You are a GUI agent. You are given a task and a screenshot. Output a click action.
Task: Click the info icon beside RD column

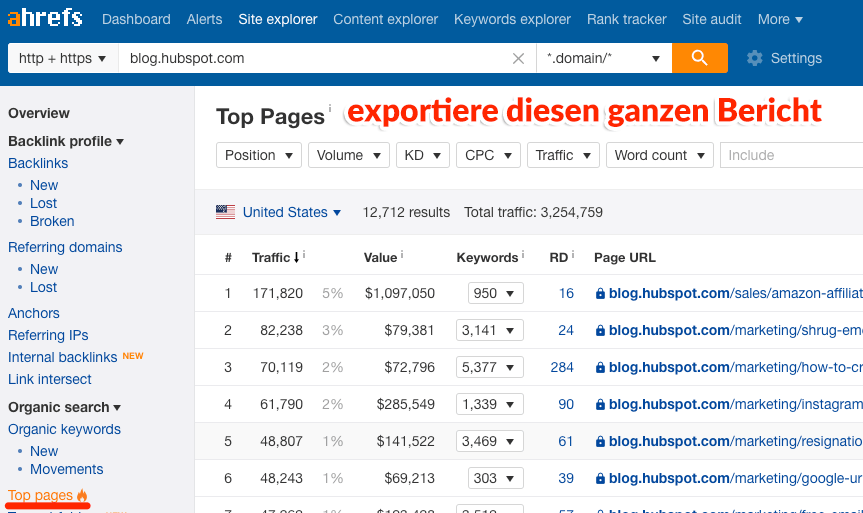pyautogui.click(x=573, y=254)
